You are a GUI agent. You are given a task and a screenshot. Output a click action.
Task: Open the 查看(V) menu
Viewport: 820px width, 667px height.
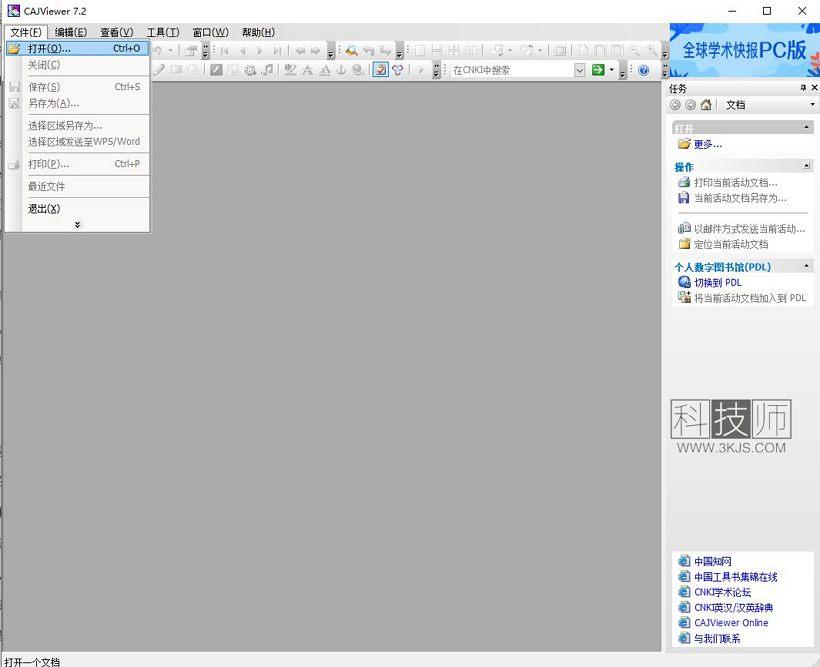117,32
